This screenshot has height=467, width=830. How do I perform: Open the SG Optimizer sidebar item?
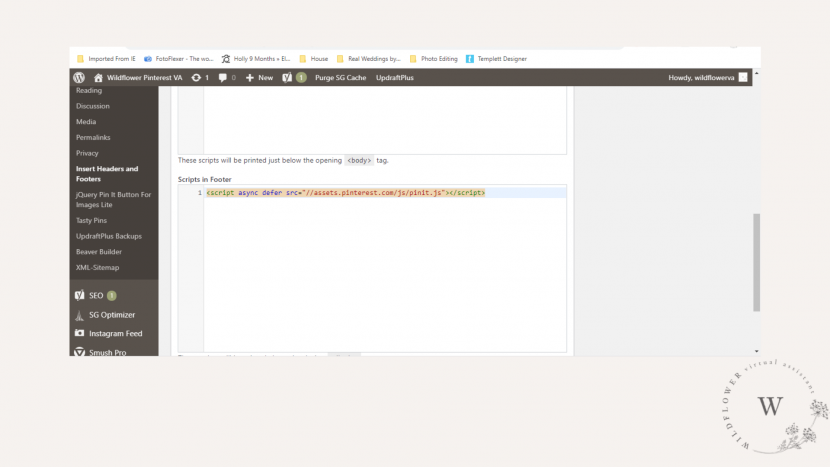112,315
